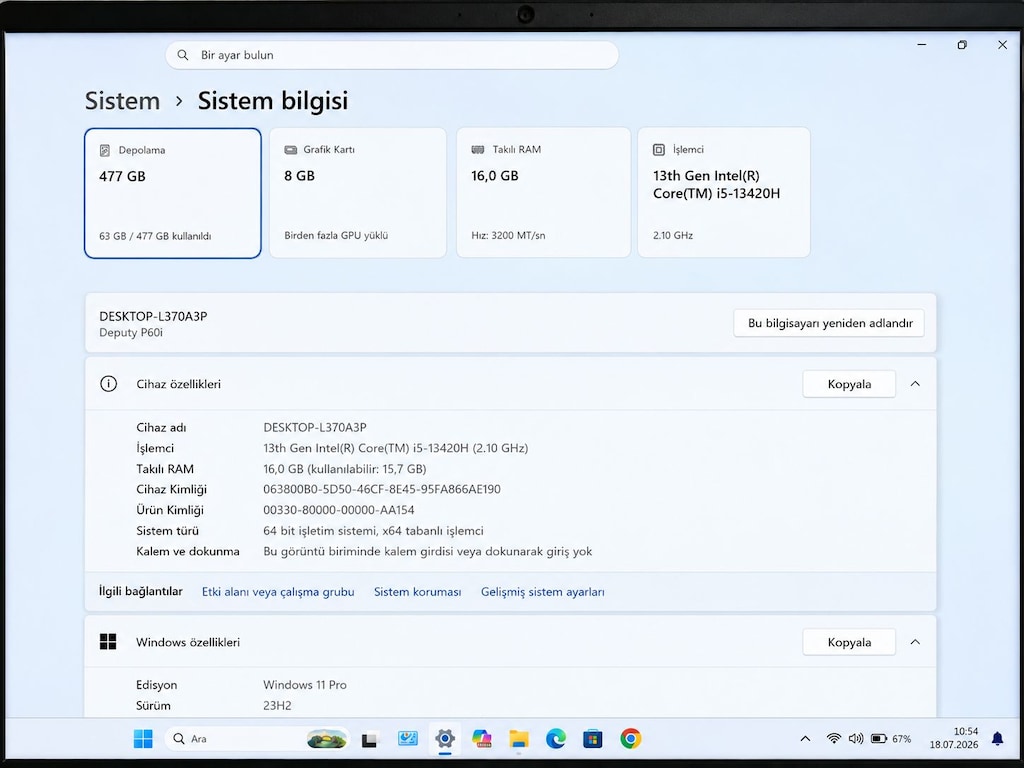Viewport: 1024px width, 768px height.
Task: Launch Google Chrome from the taskbar
Action: click(630, 739)
